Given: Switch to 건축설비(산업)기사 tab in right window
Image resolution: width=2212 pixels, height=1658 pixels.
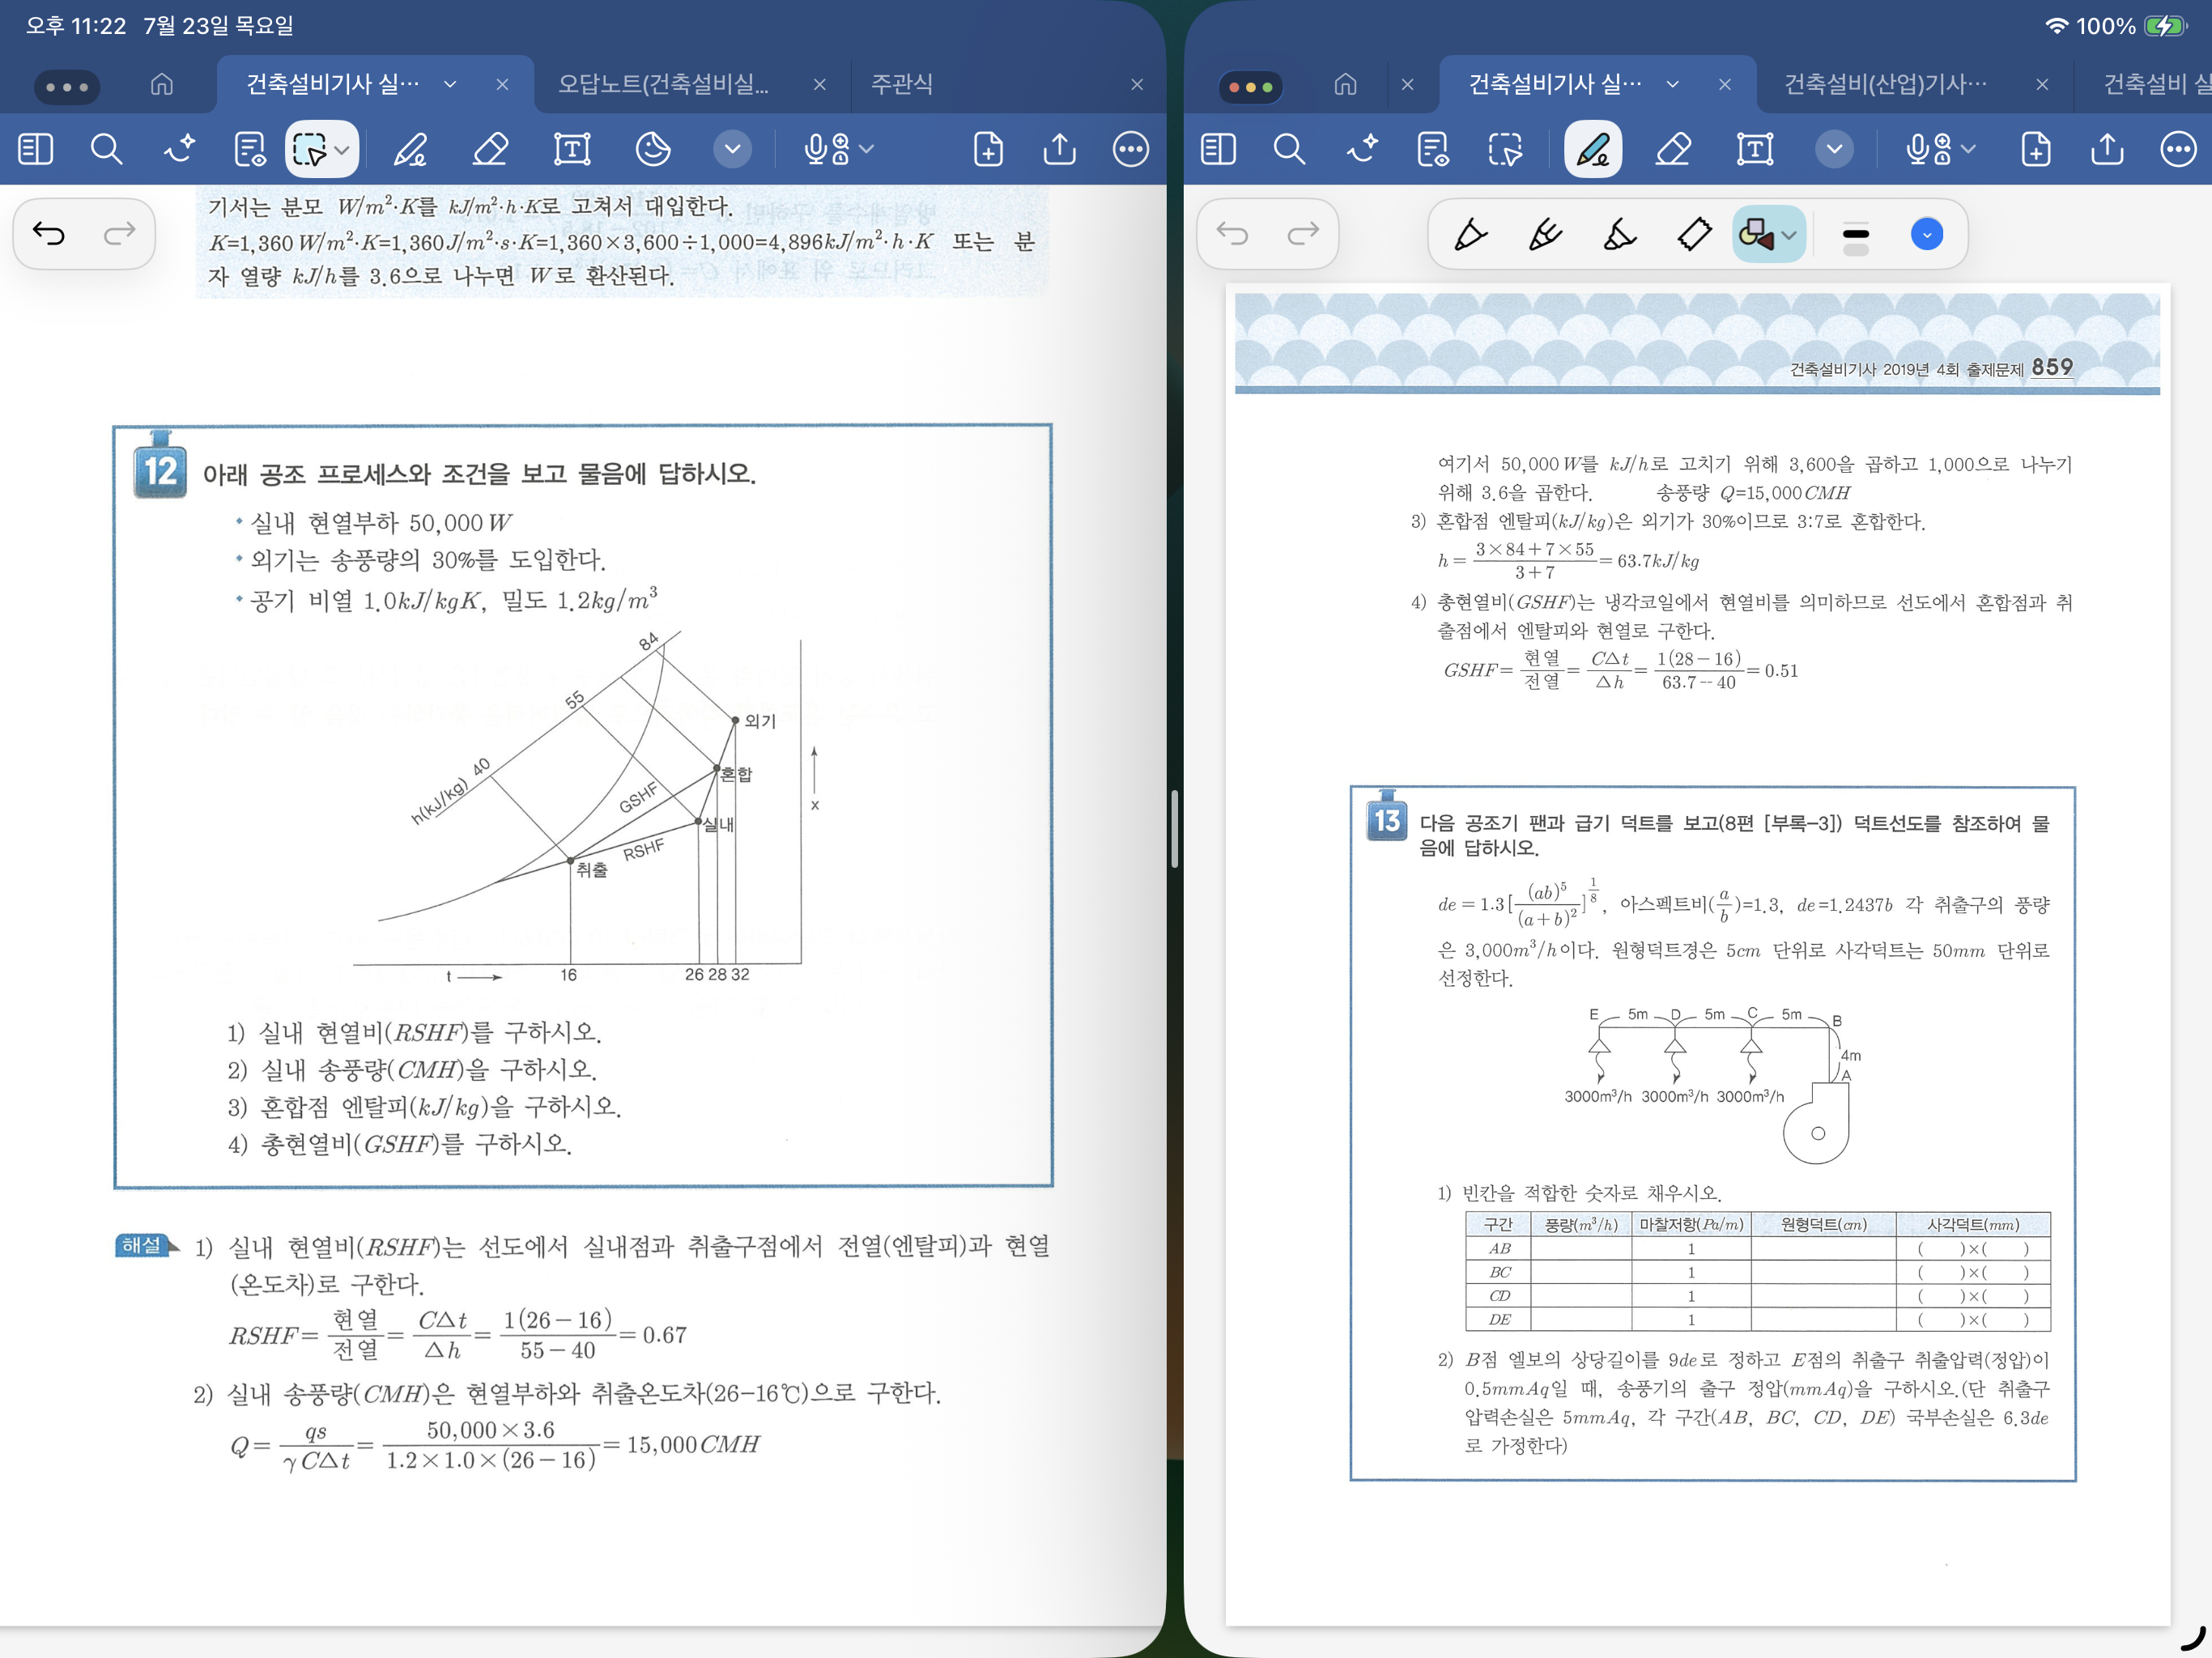Looking at the screenshot, I should (x=1886, y=85).
